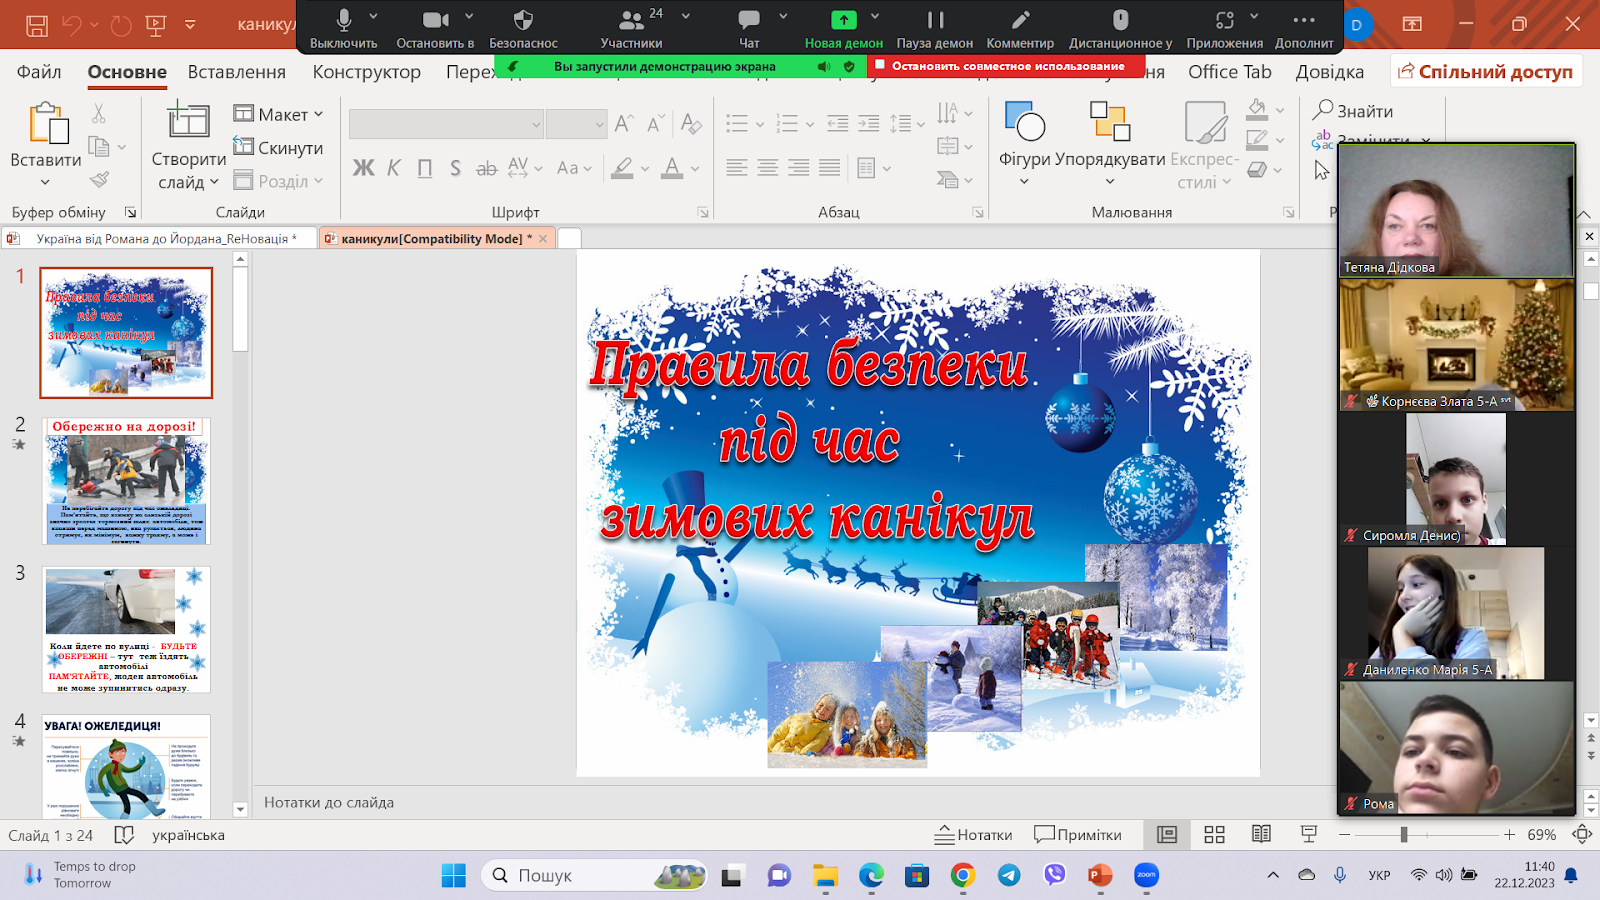Align text right

click(x=799, y=168)
